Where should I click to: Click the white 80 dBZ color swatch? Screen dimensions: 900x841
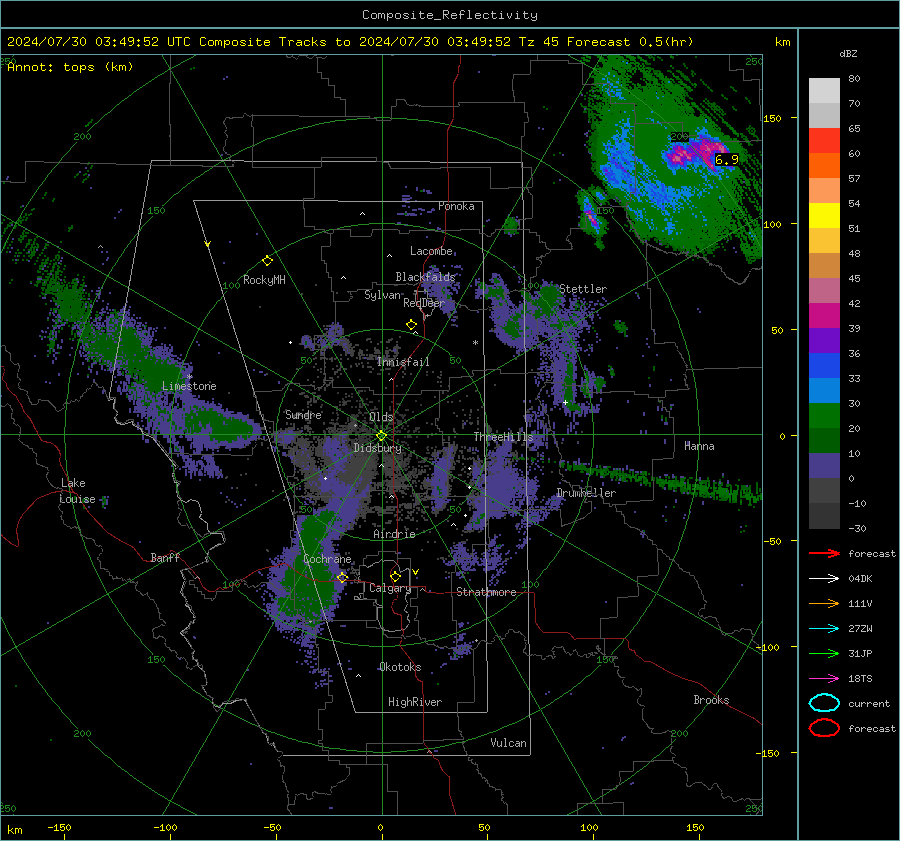pos(824,91)
